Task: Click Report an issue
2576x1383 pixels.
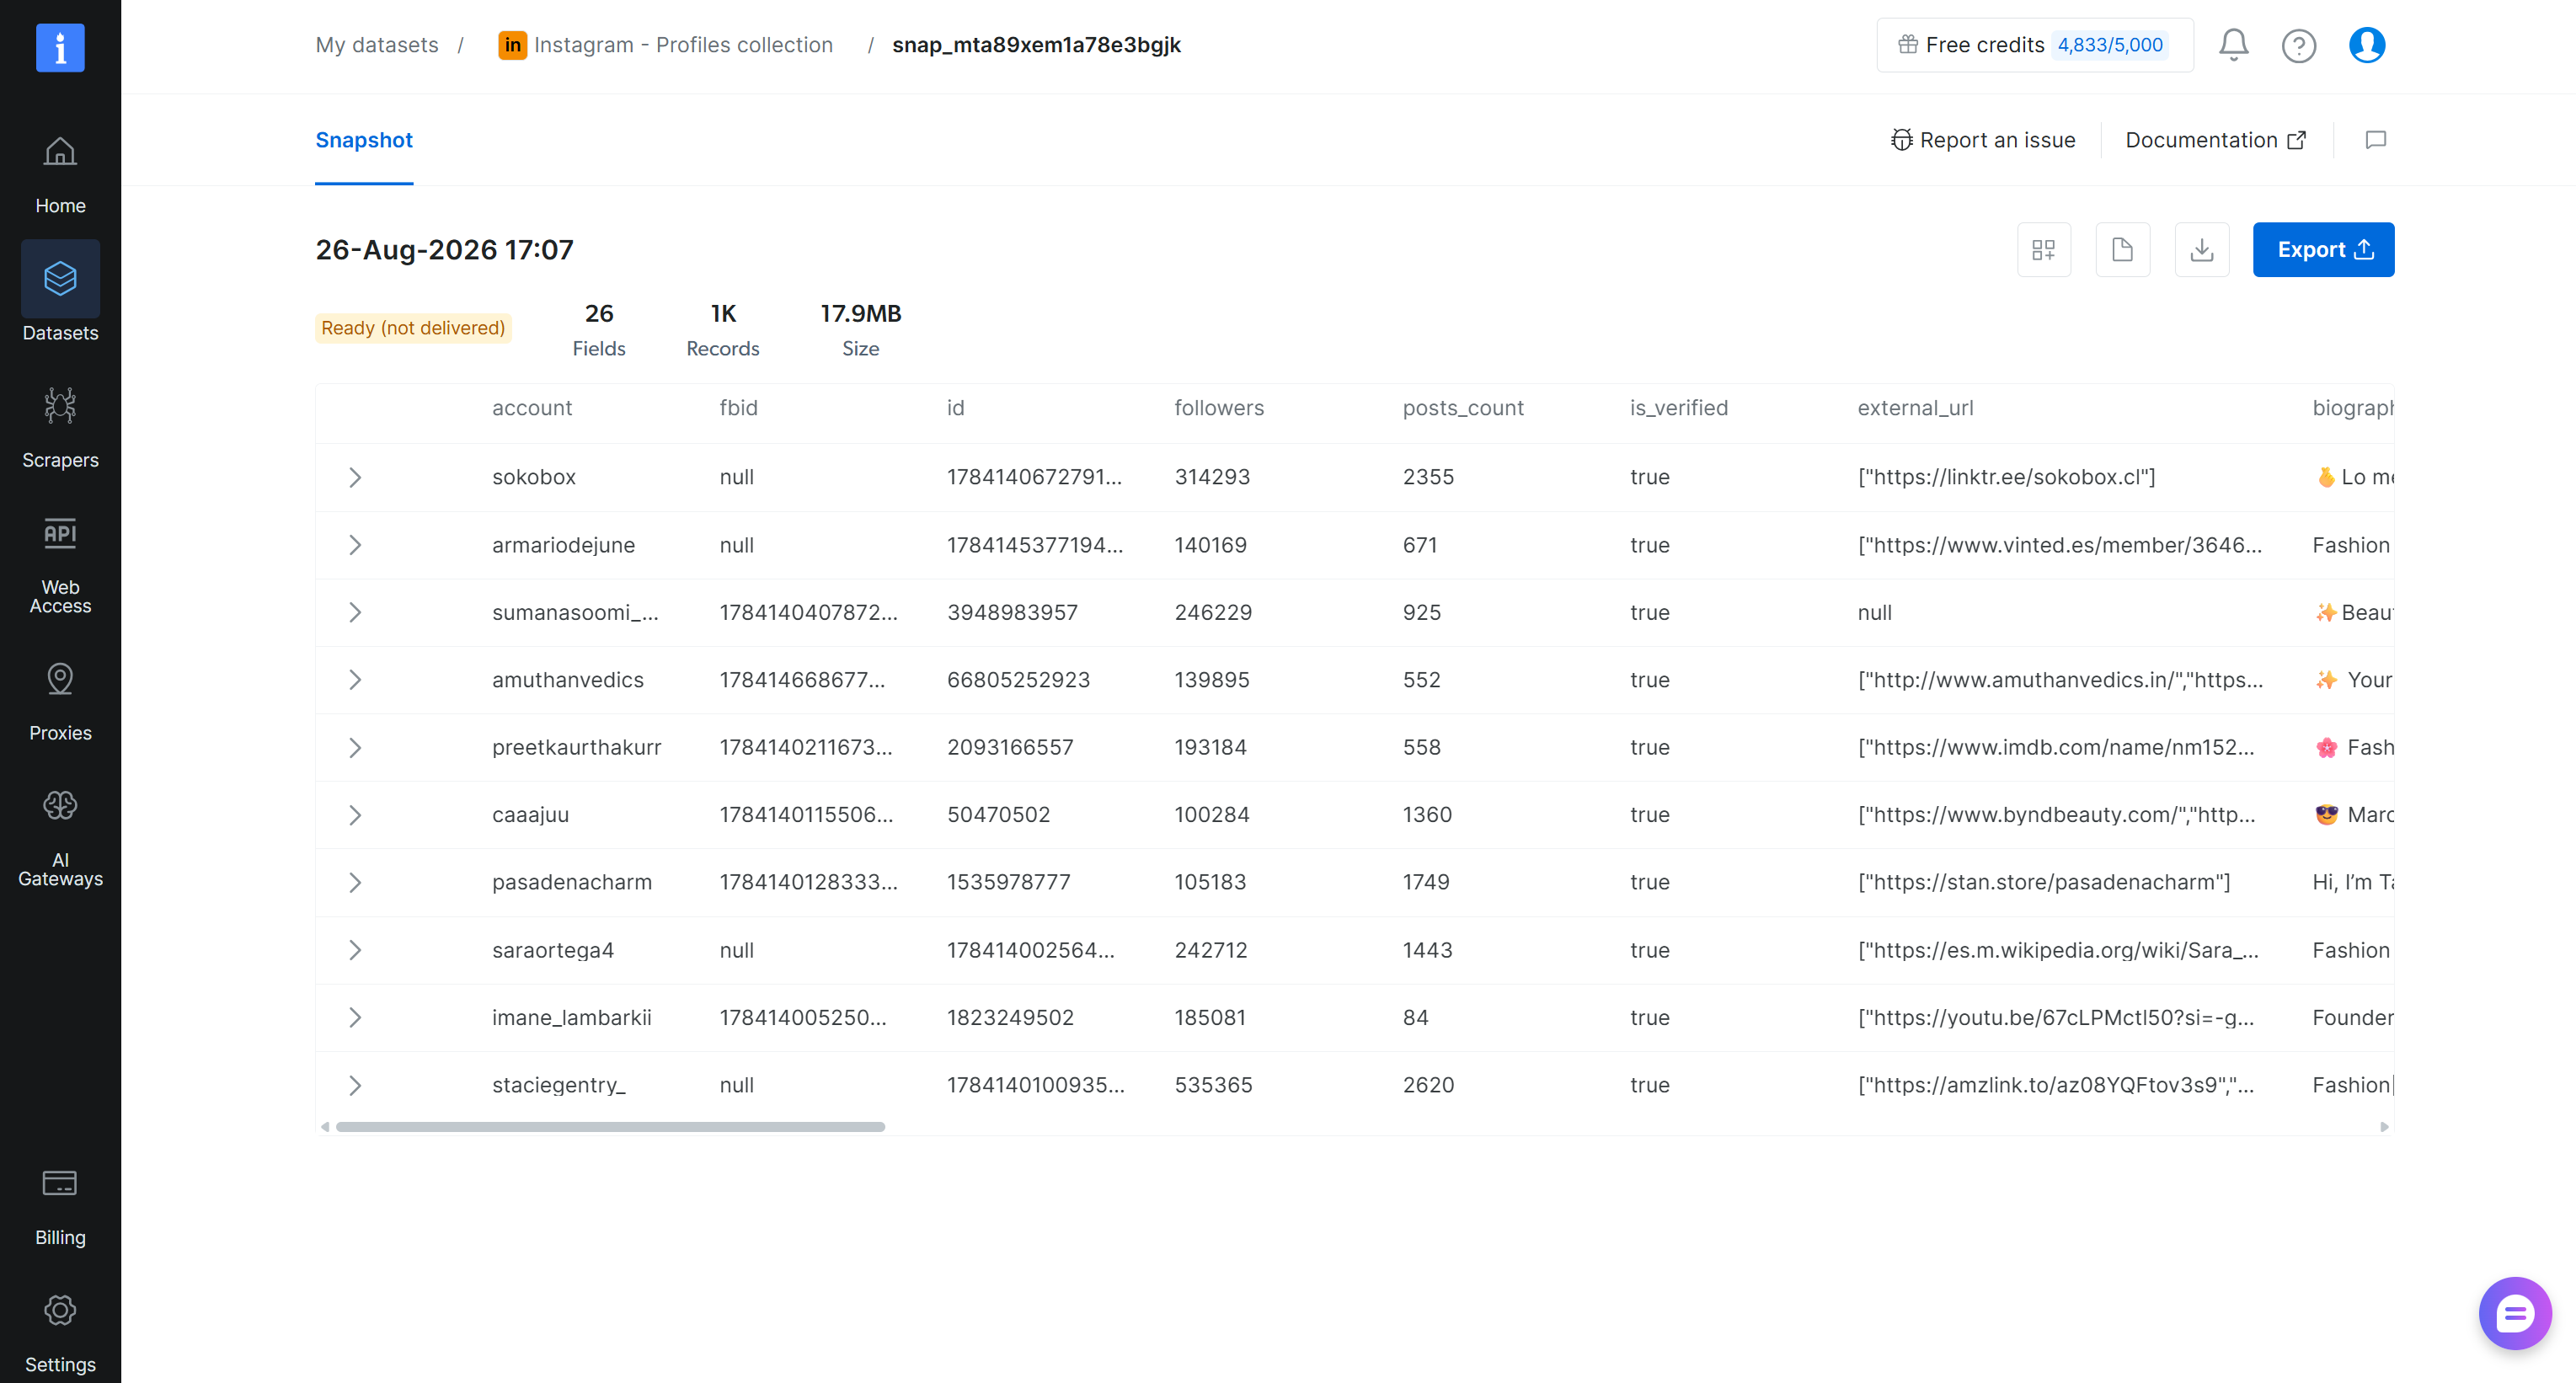Action: click(1983, 140)
